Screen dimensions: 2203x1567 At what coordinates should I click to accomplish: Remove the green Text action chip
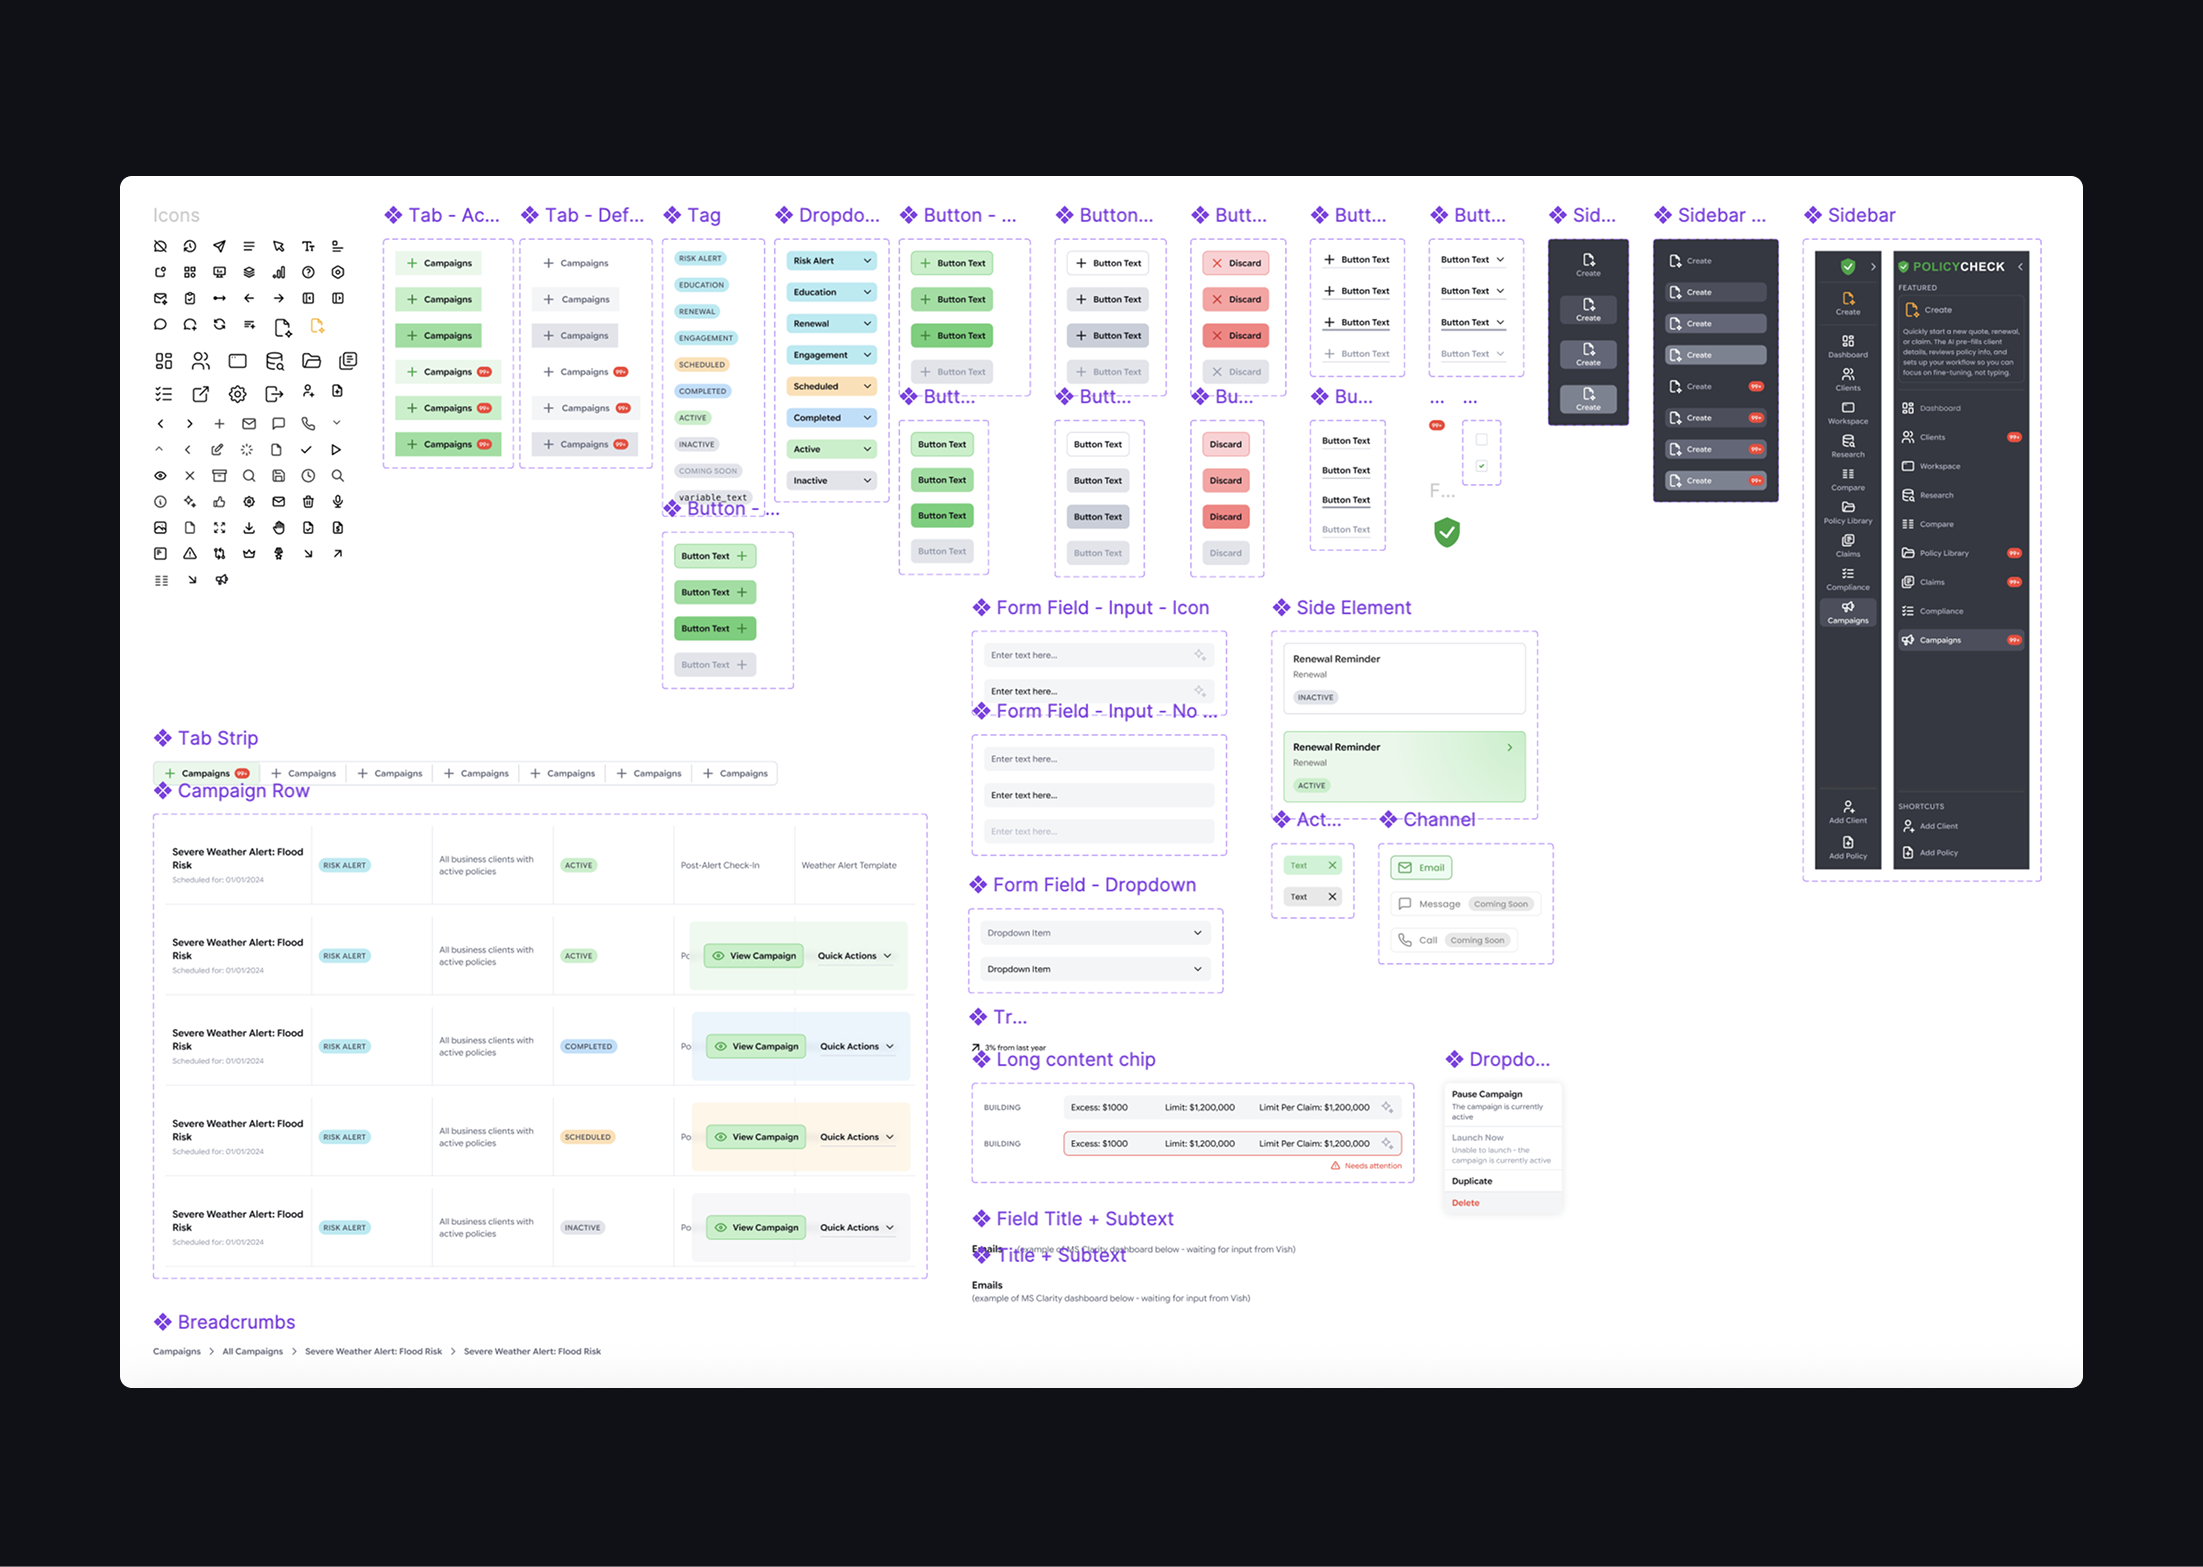click(x=1332, y=865)
